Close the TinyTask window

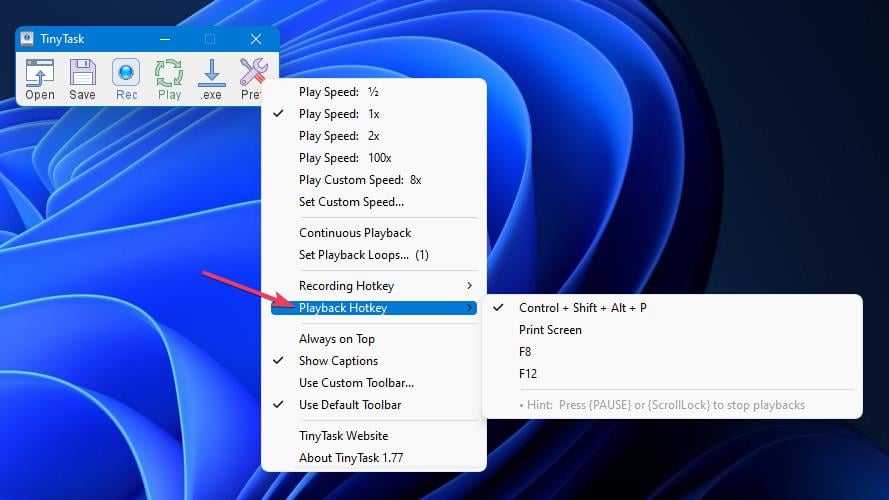(x=256, y=39)
